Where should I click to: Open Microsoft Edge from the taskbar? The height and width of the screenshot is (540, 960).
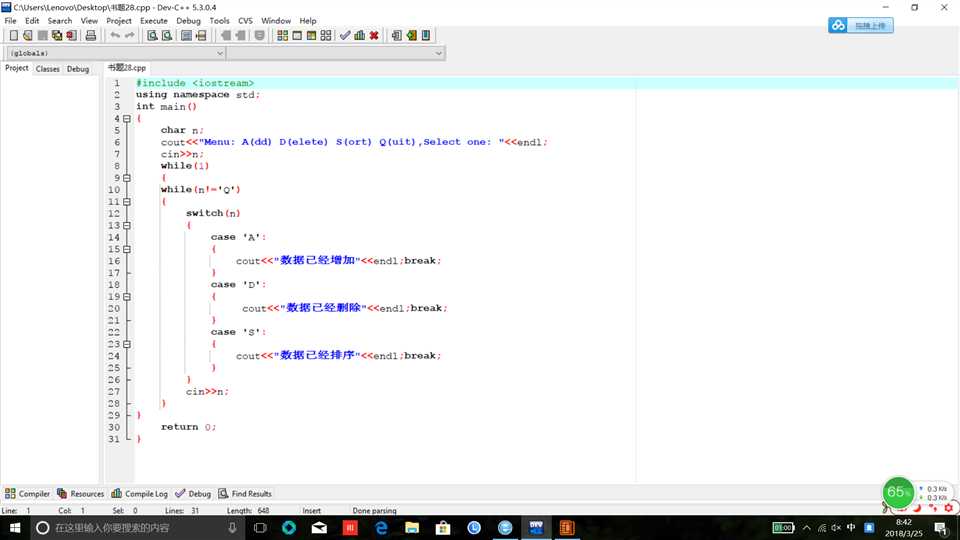point(381,528)
